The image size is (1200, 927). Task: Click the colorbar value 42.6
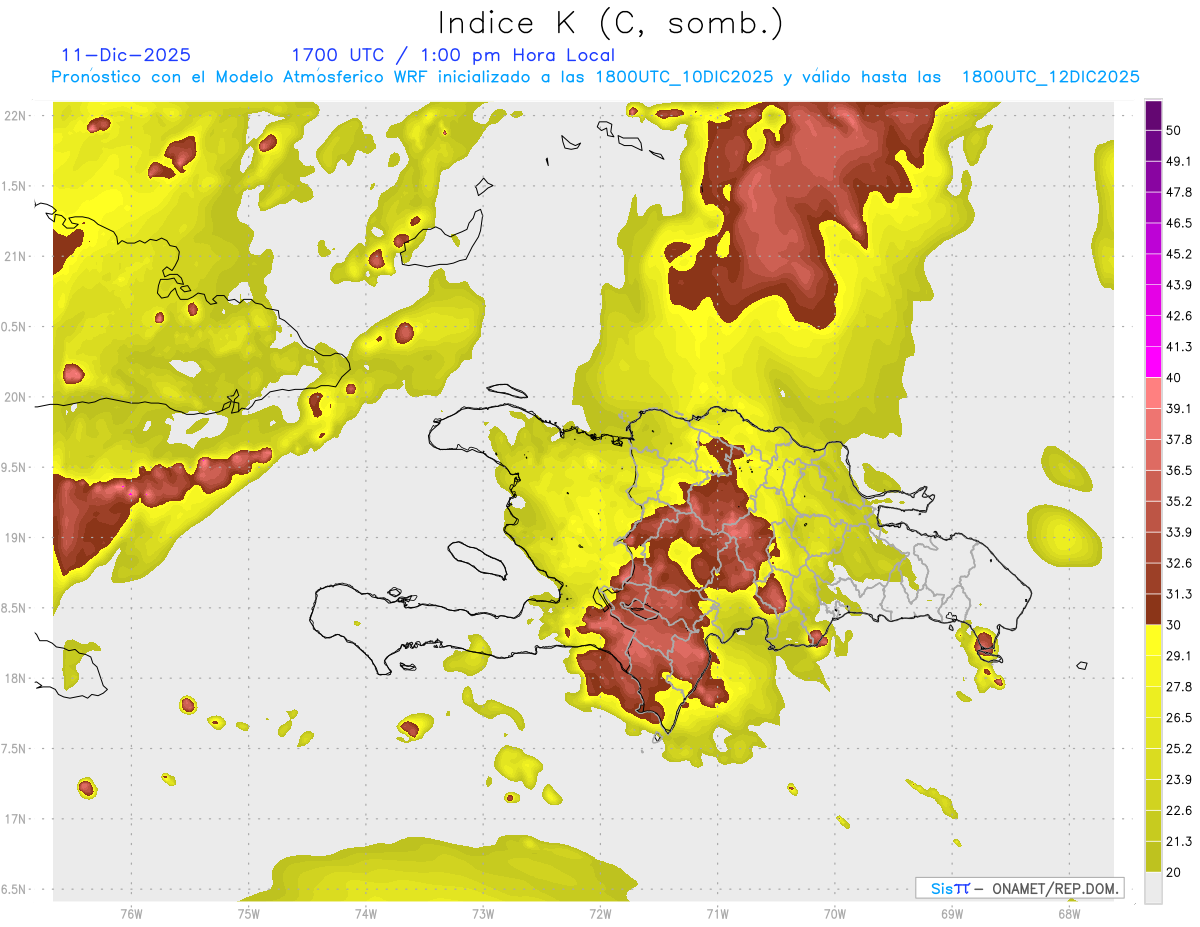point(1179,316)
